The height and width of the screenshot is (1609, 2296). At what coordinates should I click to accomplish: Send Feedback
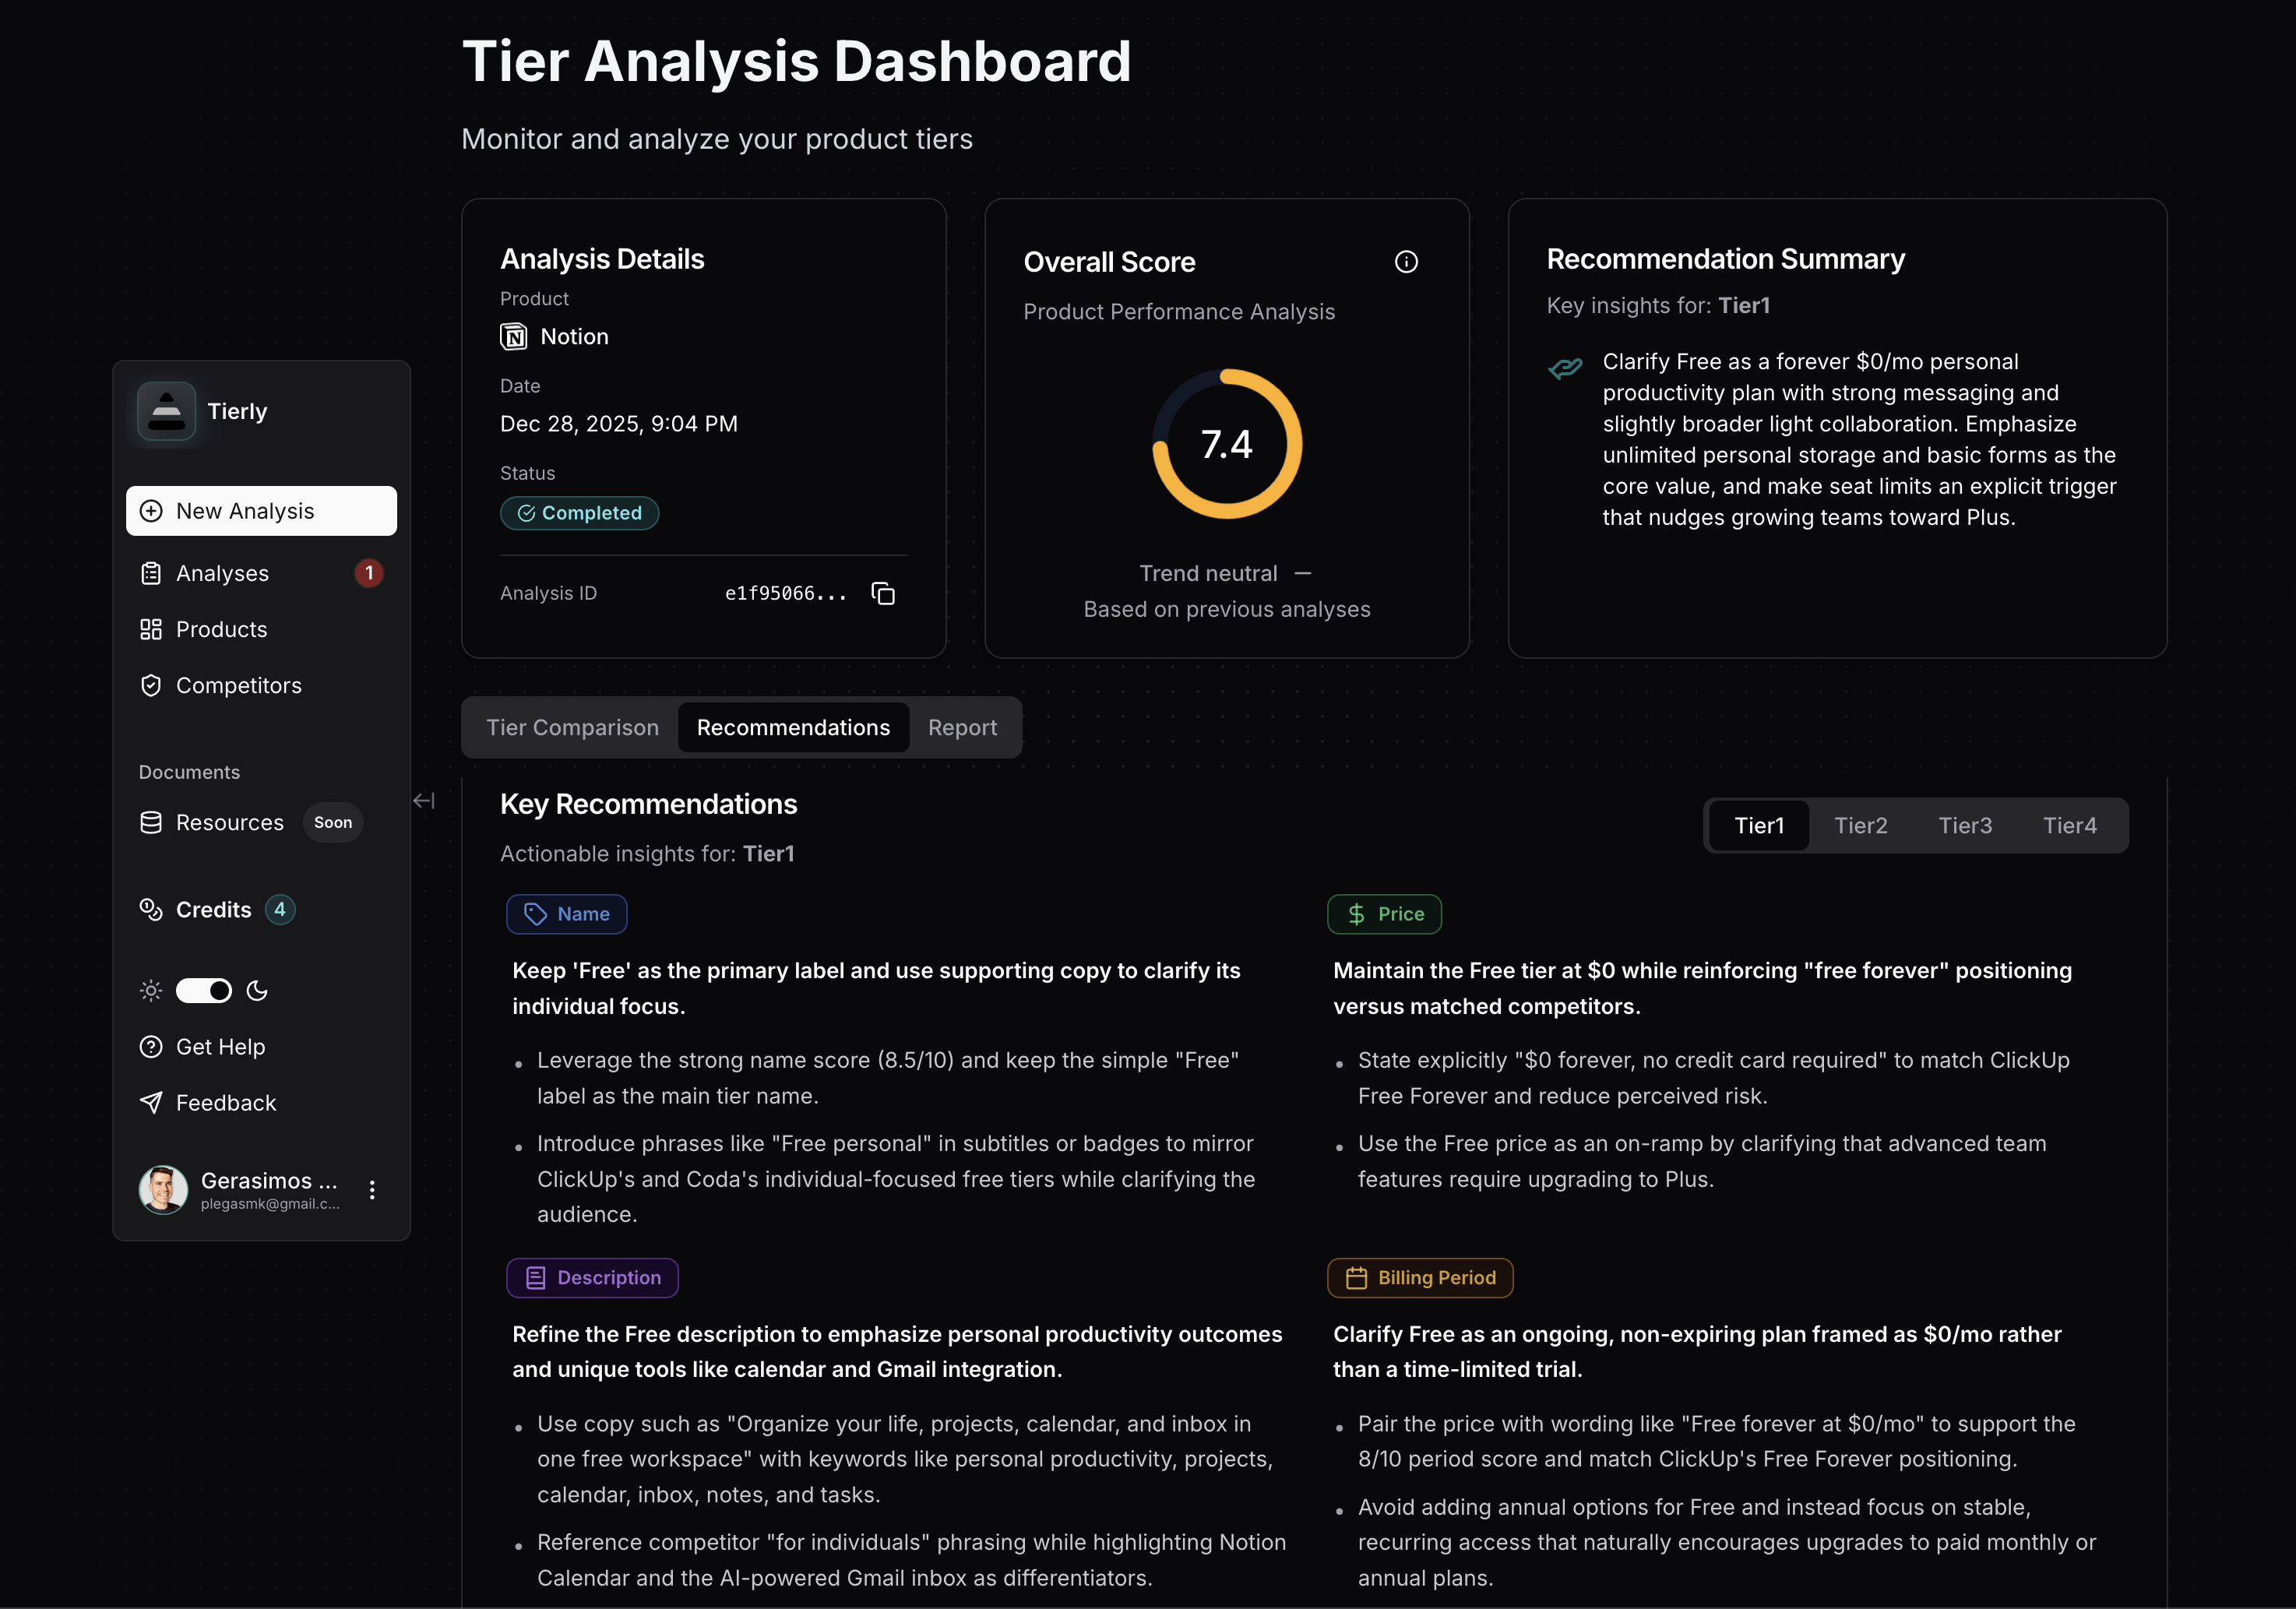[x=225, y=1102]
